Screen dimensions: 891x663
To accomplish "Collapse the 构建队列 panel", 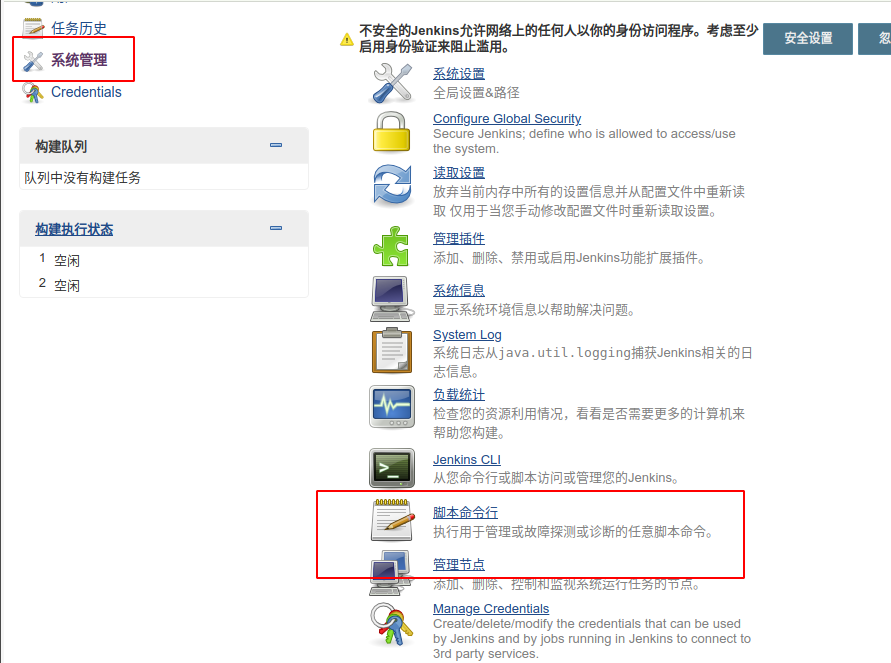I will [x=276, y=145].
